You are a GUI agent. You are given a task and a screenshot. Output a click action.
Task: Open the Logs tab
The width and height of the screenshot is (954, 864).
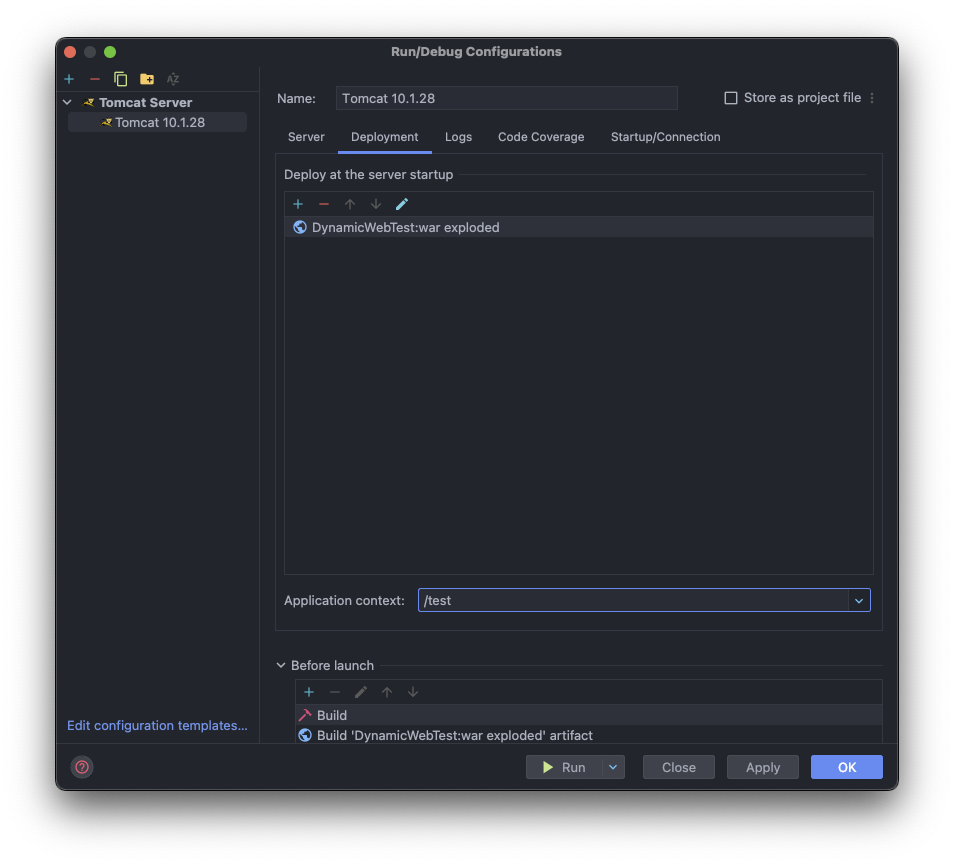click(x=458, y=138)
